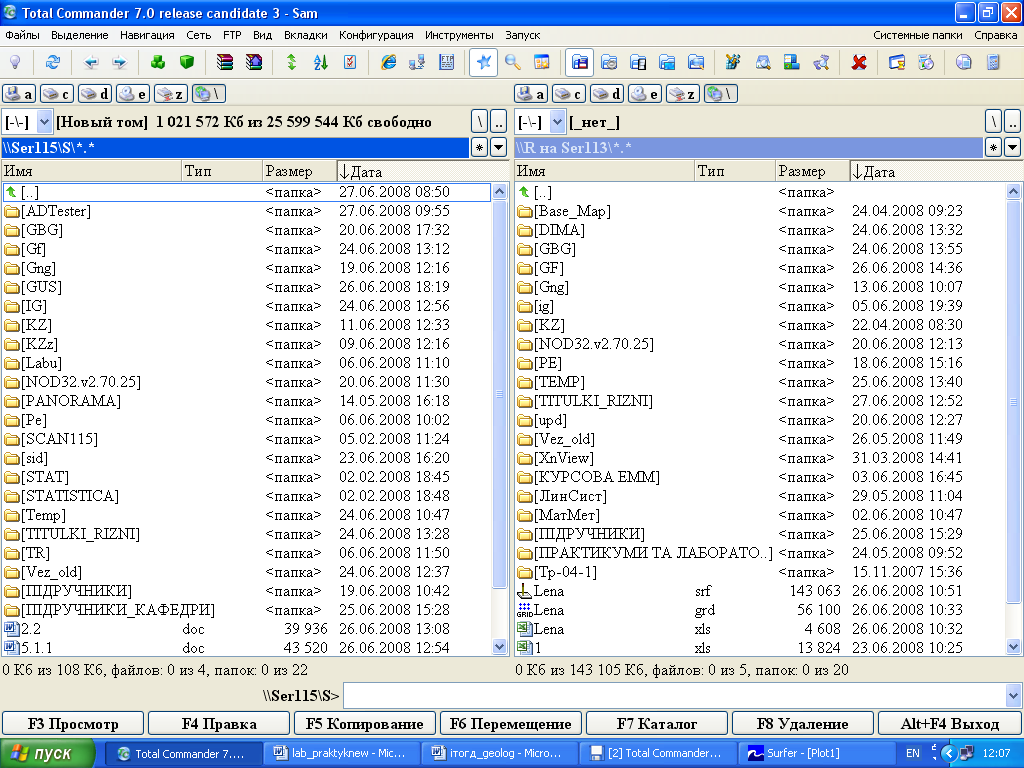
Task: Click the pack files books icon
Action: [225, 62]
